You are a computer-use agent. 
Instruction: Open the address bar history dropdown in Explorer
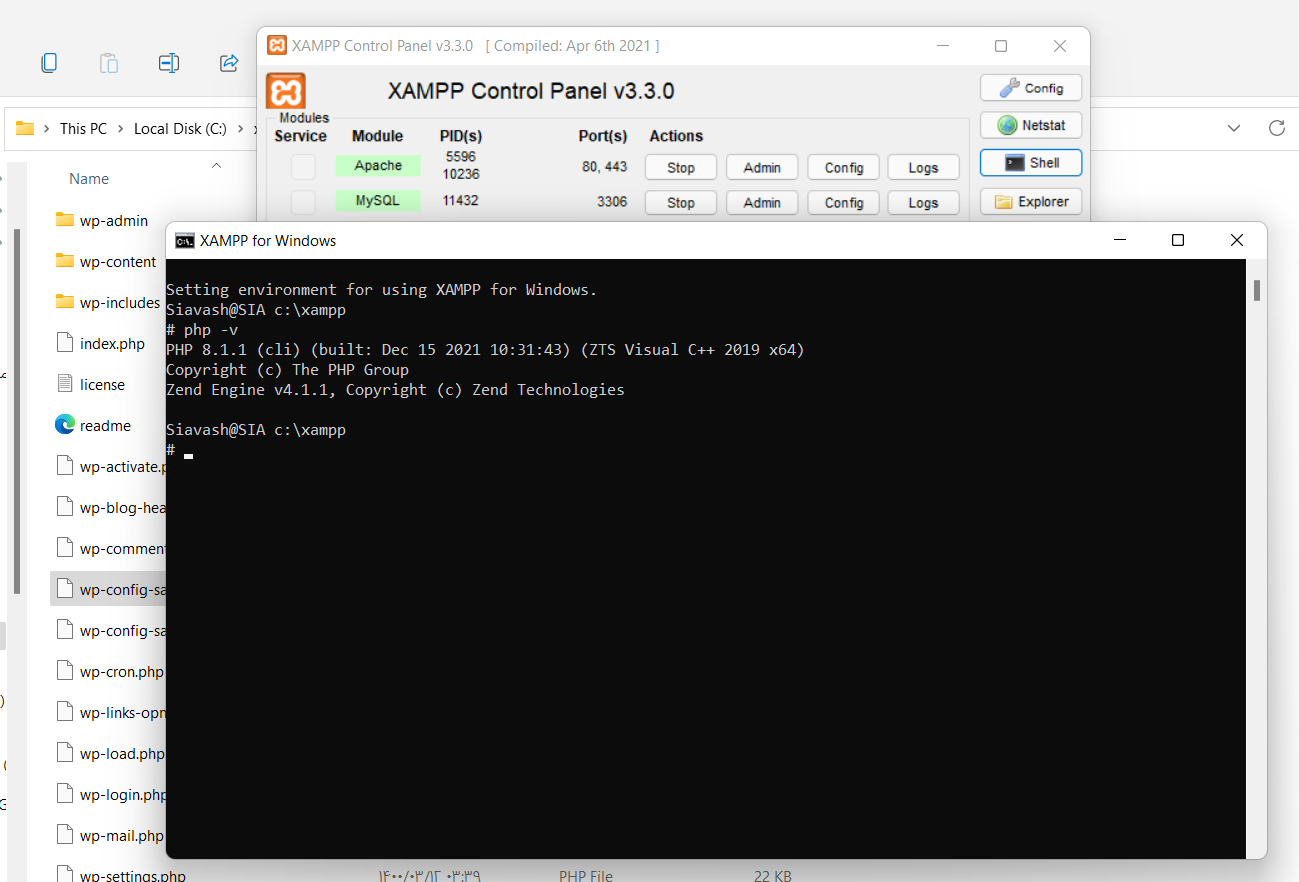1234,128
